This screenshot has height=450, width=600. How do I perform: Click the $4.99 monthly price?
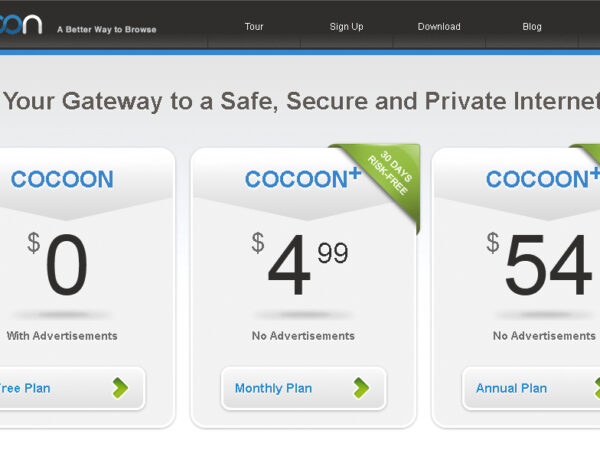coord(300,265)
